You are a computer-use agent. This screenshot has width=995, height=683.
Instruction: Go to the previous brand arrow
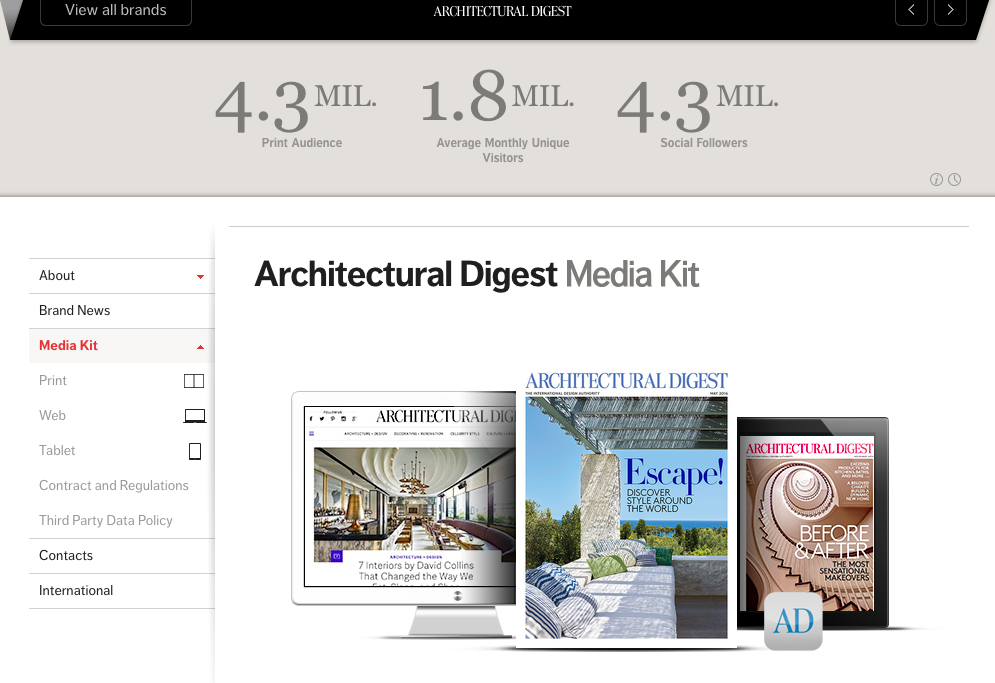911,10
